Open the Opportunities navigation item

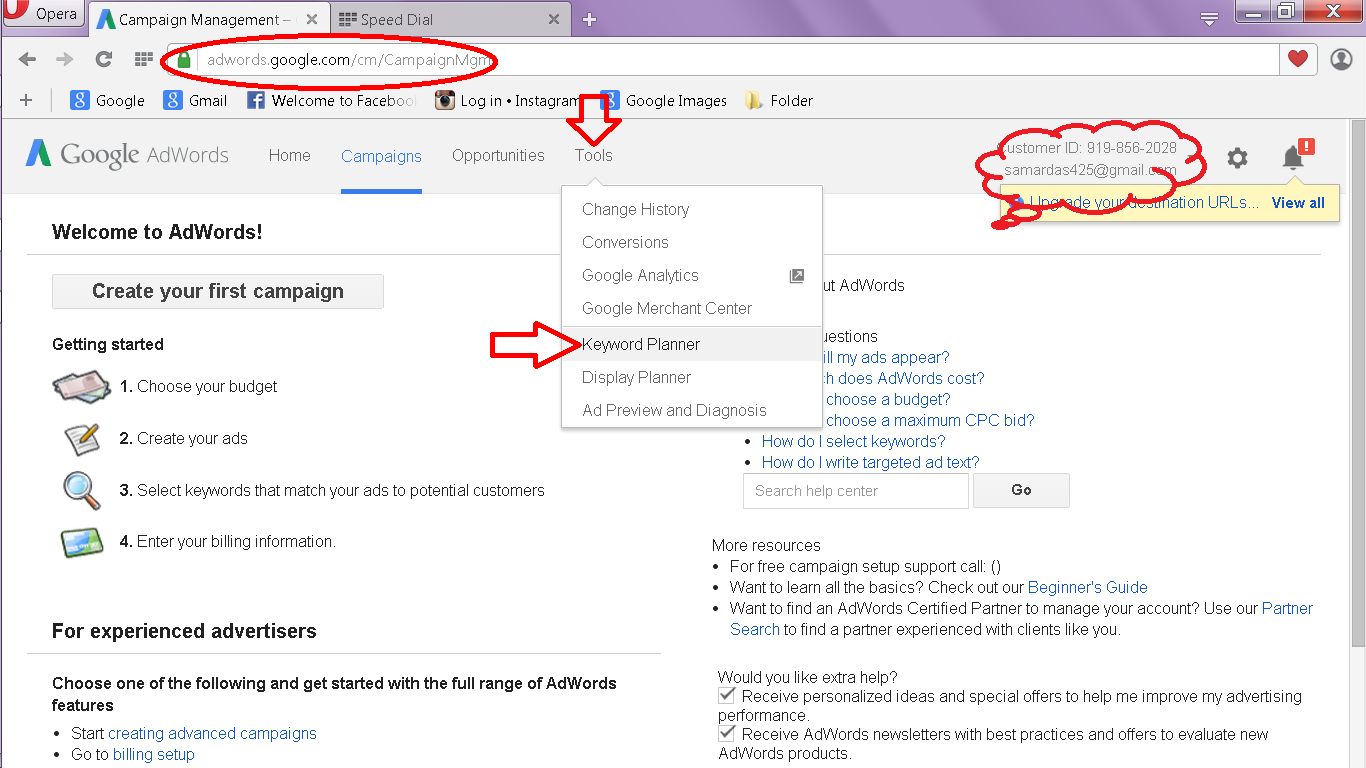tap(498, 155)
